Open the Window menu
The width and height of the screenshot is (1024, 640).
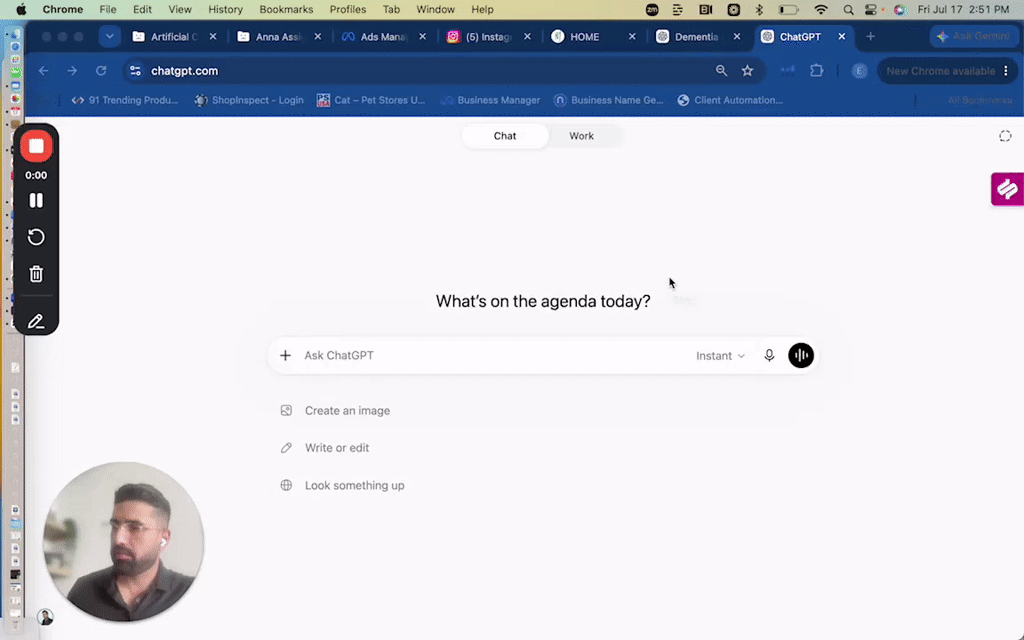tap(436, 9)
